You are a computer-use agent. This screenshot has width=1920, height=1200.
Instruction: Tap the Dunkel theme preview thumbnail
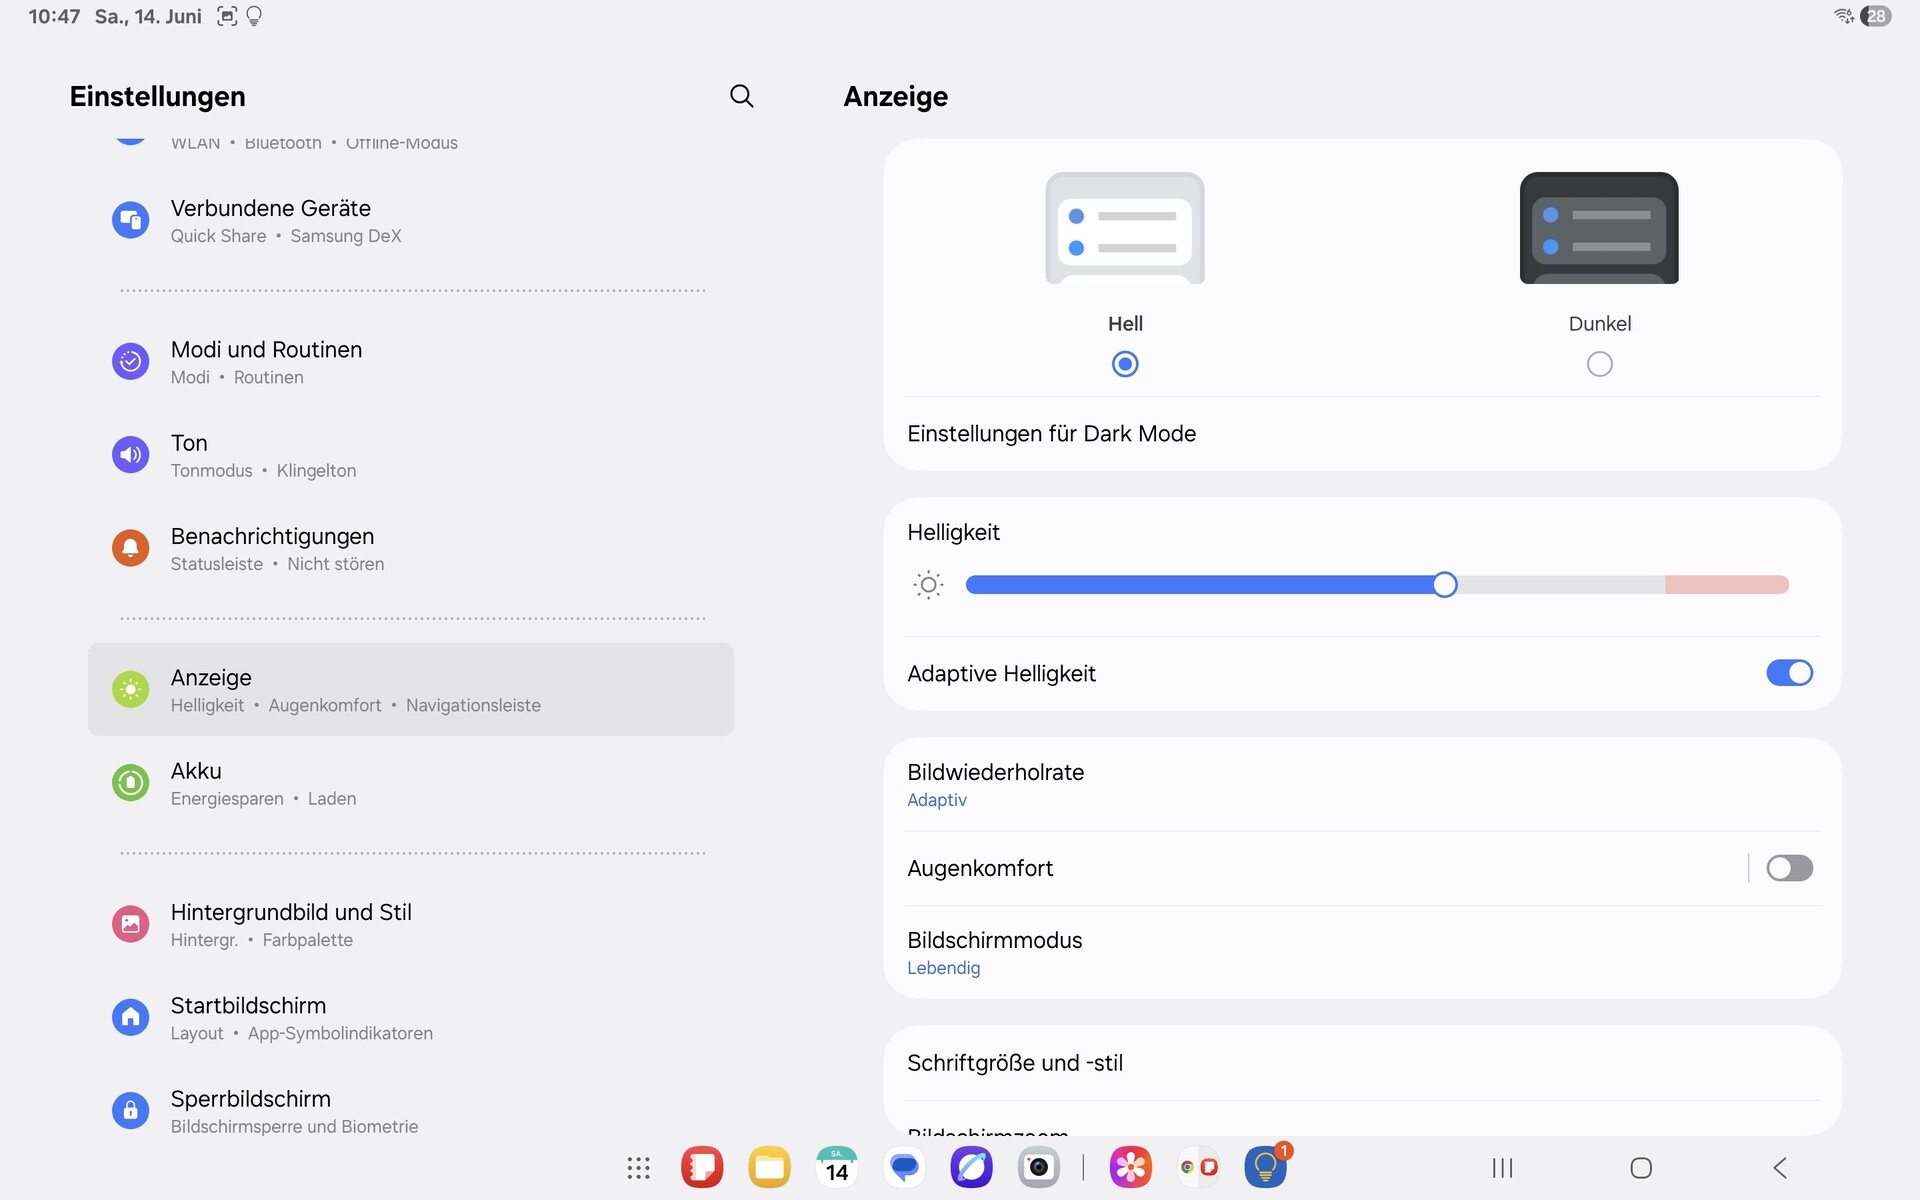point(1598,228)
